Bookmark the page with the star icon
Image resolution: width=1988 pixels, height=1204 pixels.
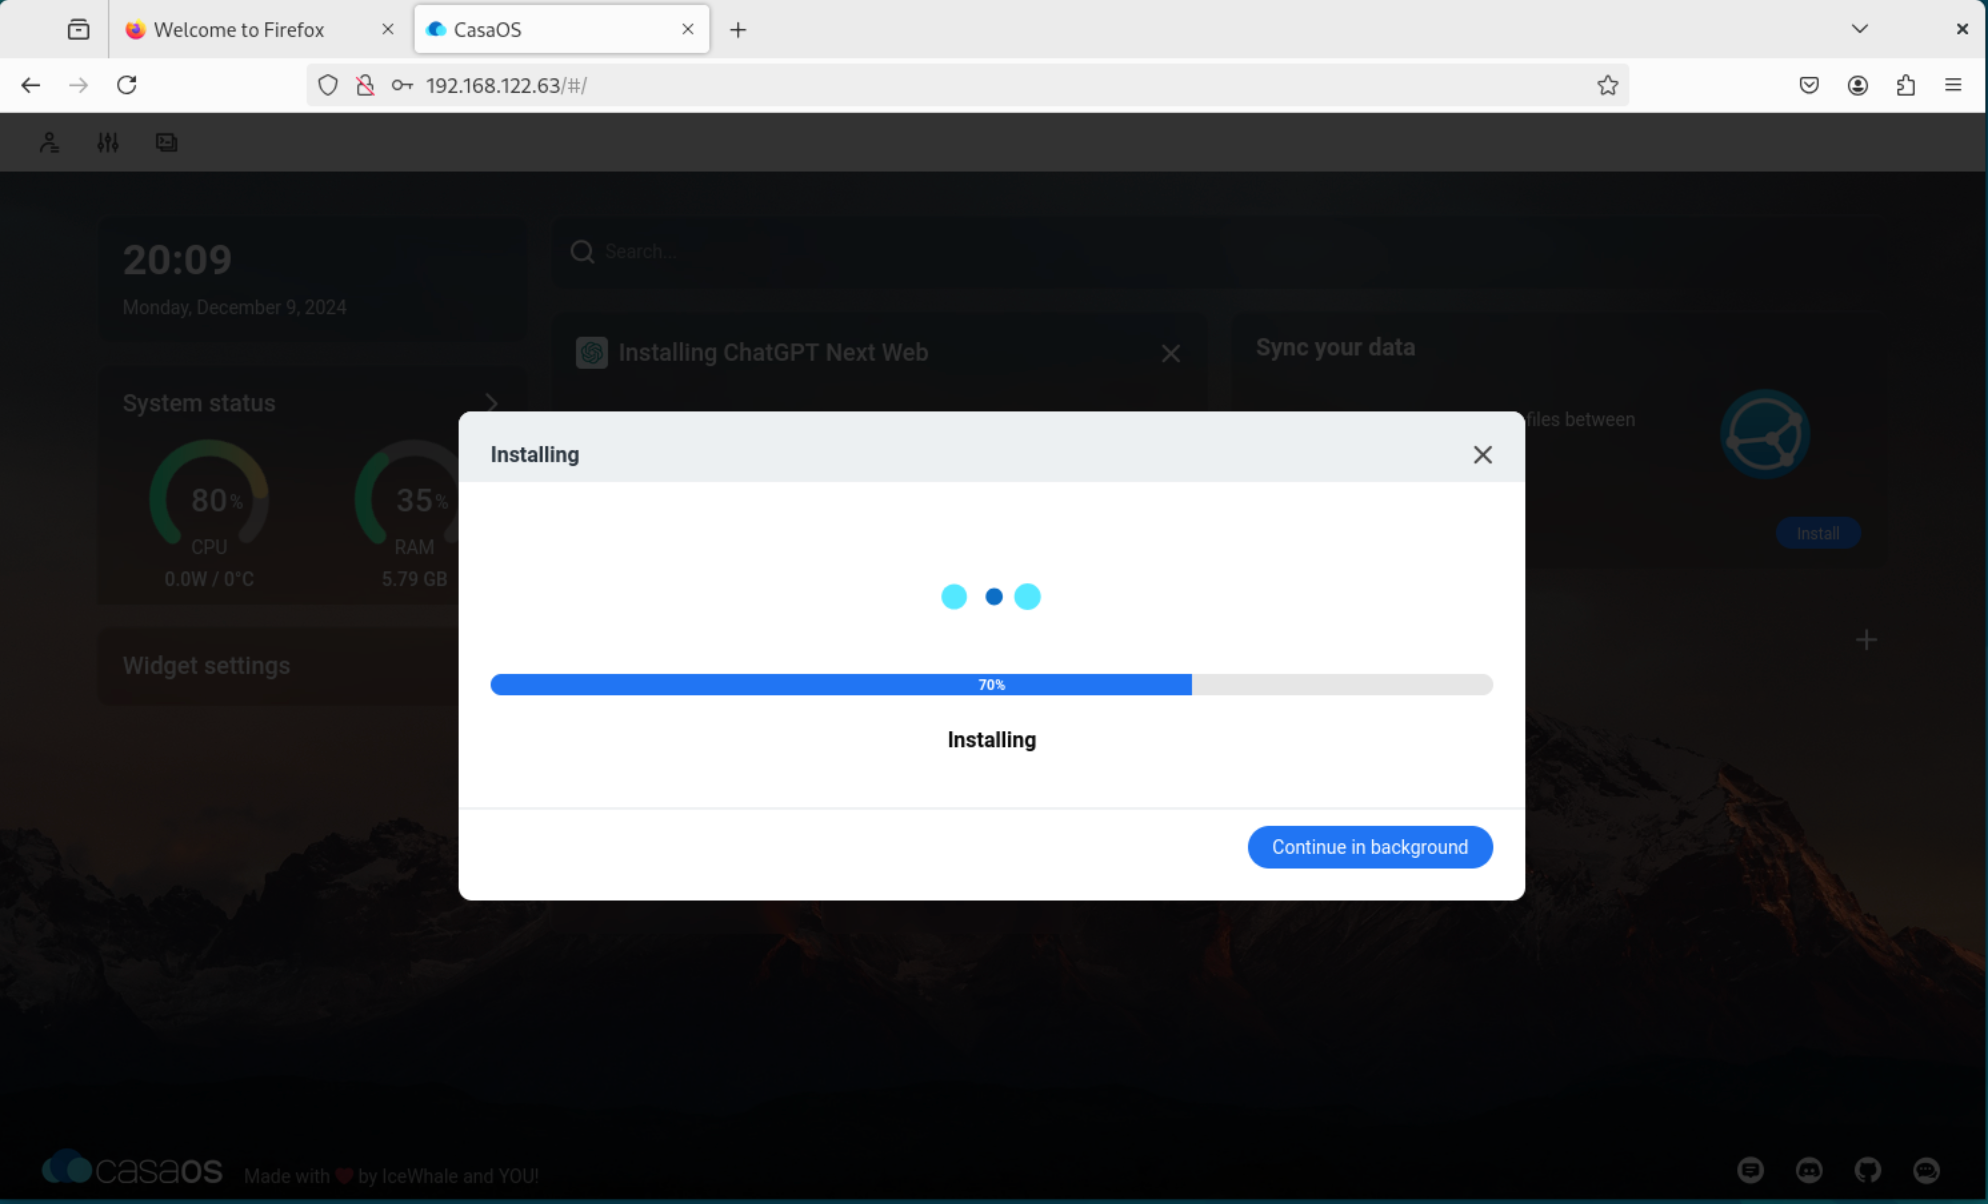(1607, 85)
